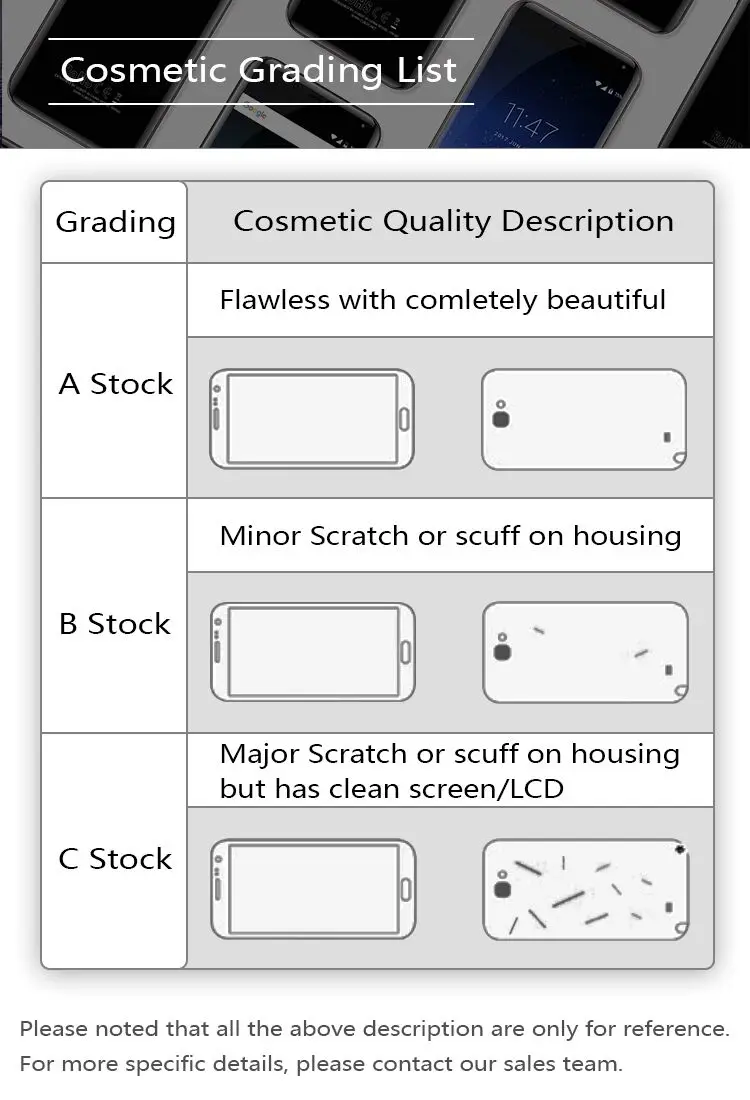This screenshot has height=1100, width=750.
Task: Select the B Stock grading cell
Action: pyautogui.click(x=114, y=616)
